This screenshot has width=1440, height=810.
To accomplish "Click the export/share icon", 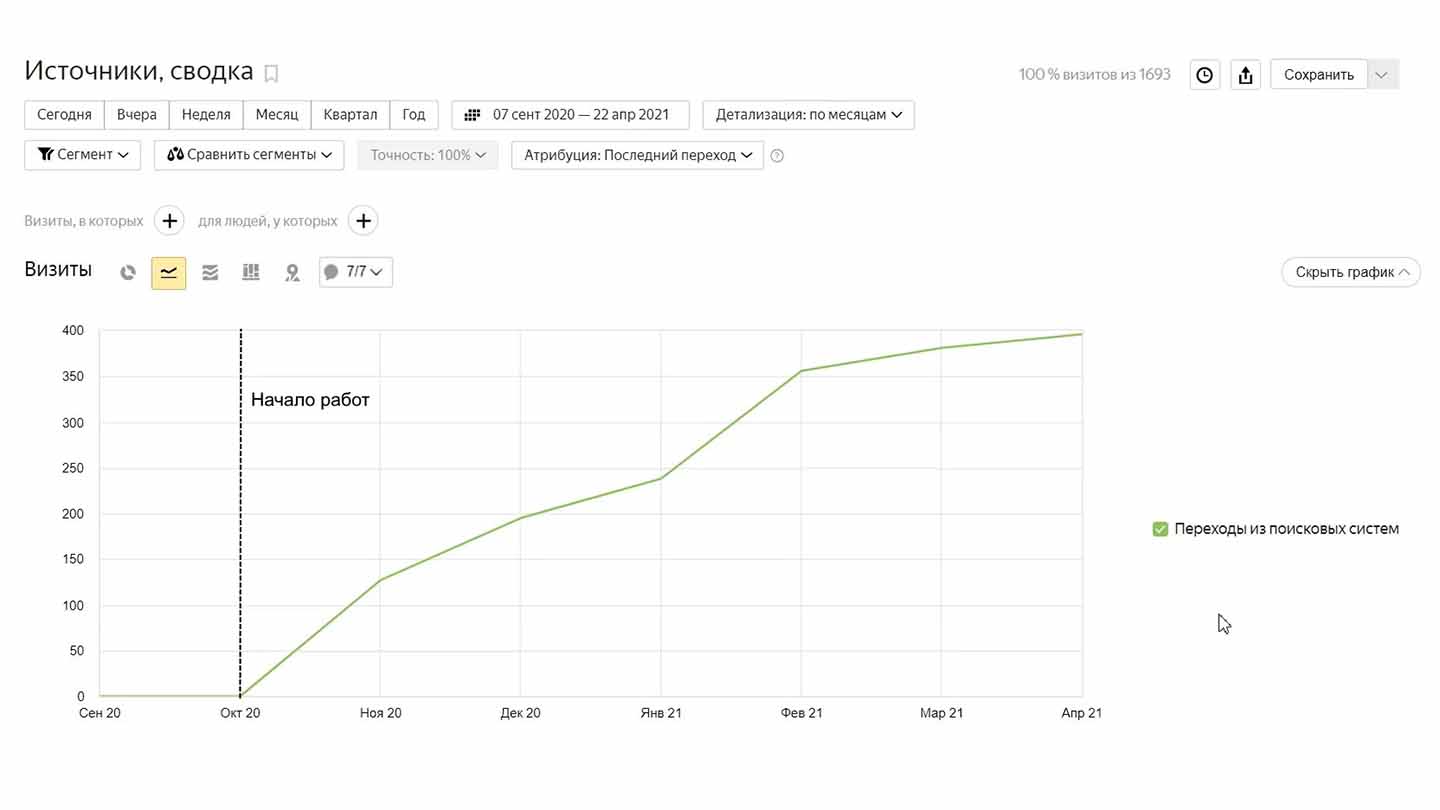I will pos(1245,75).
